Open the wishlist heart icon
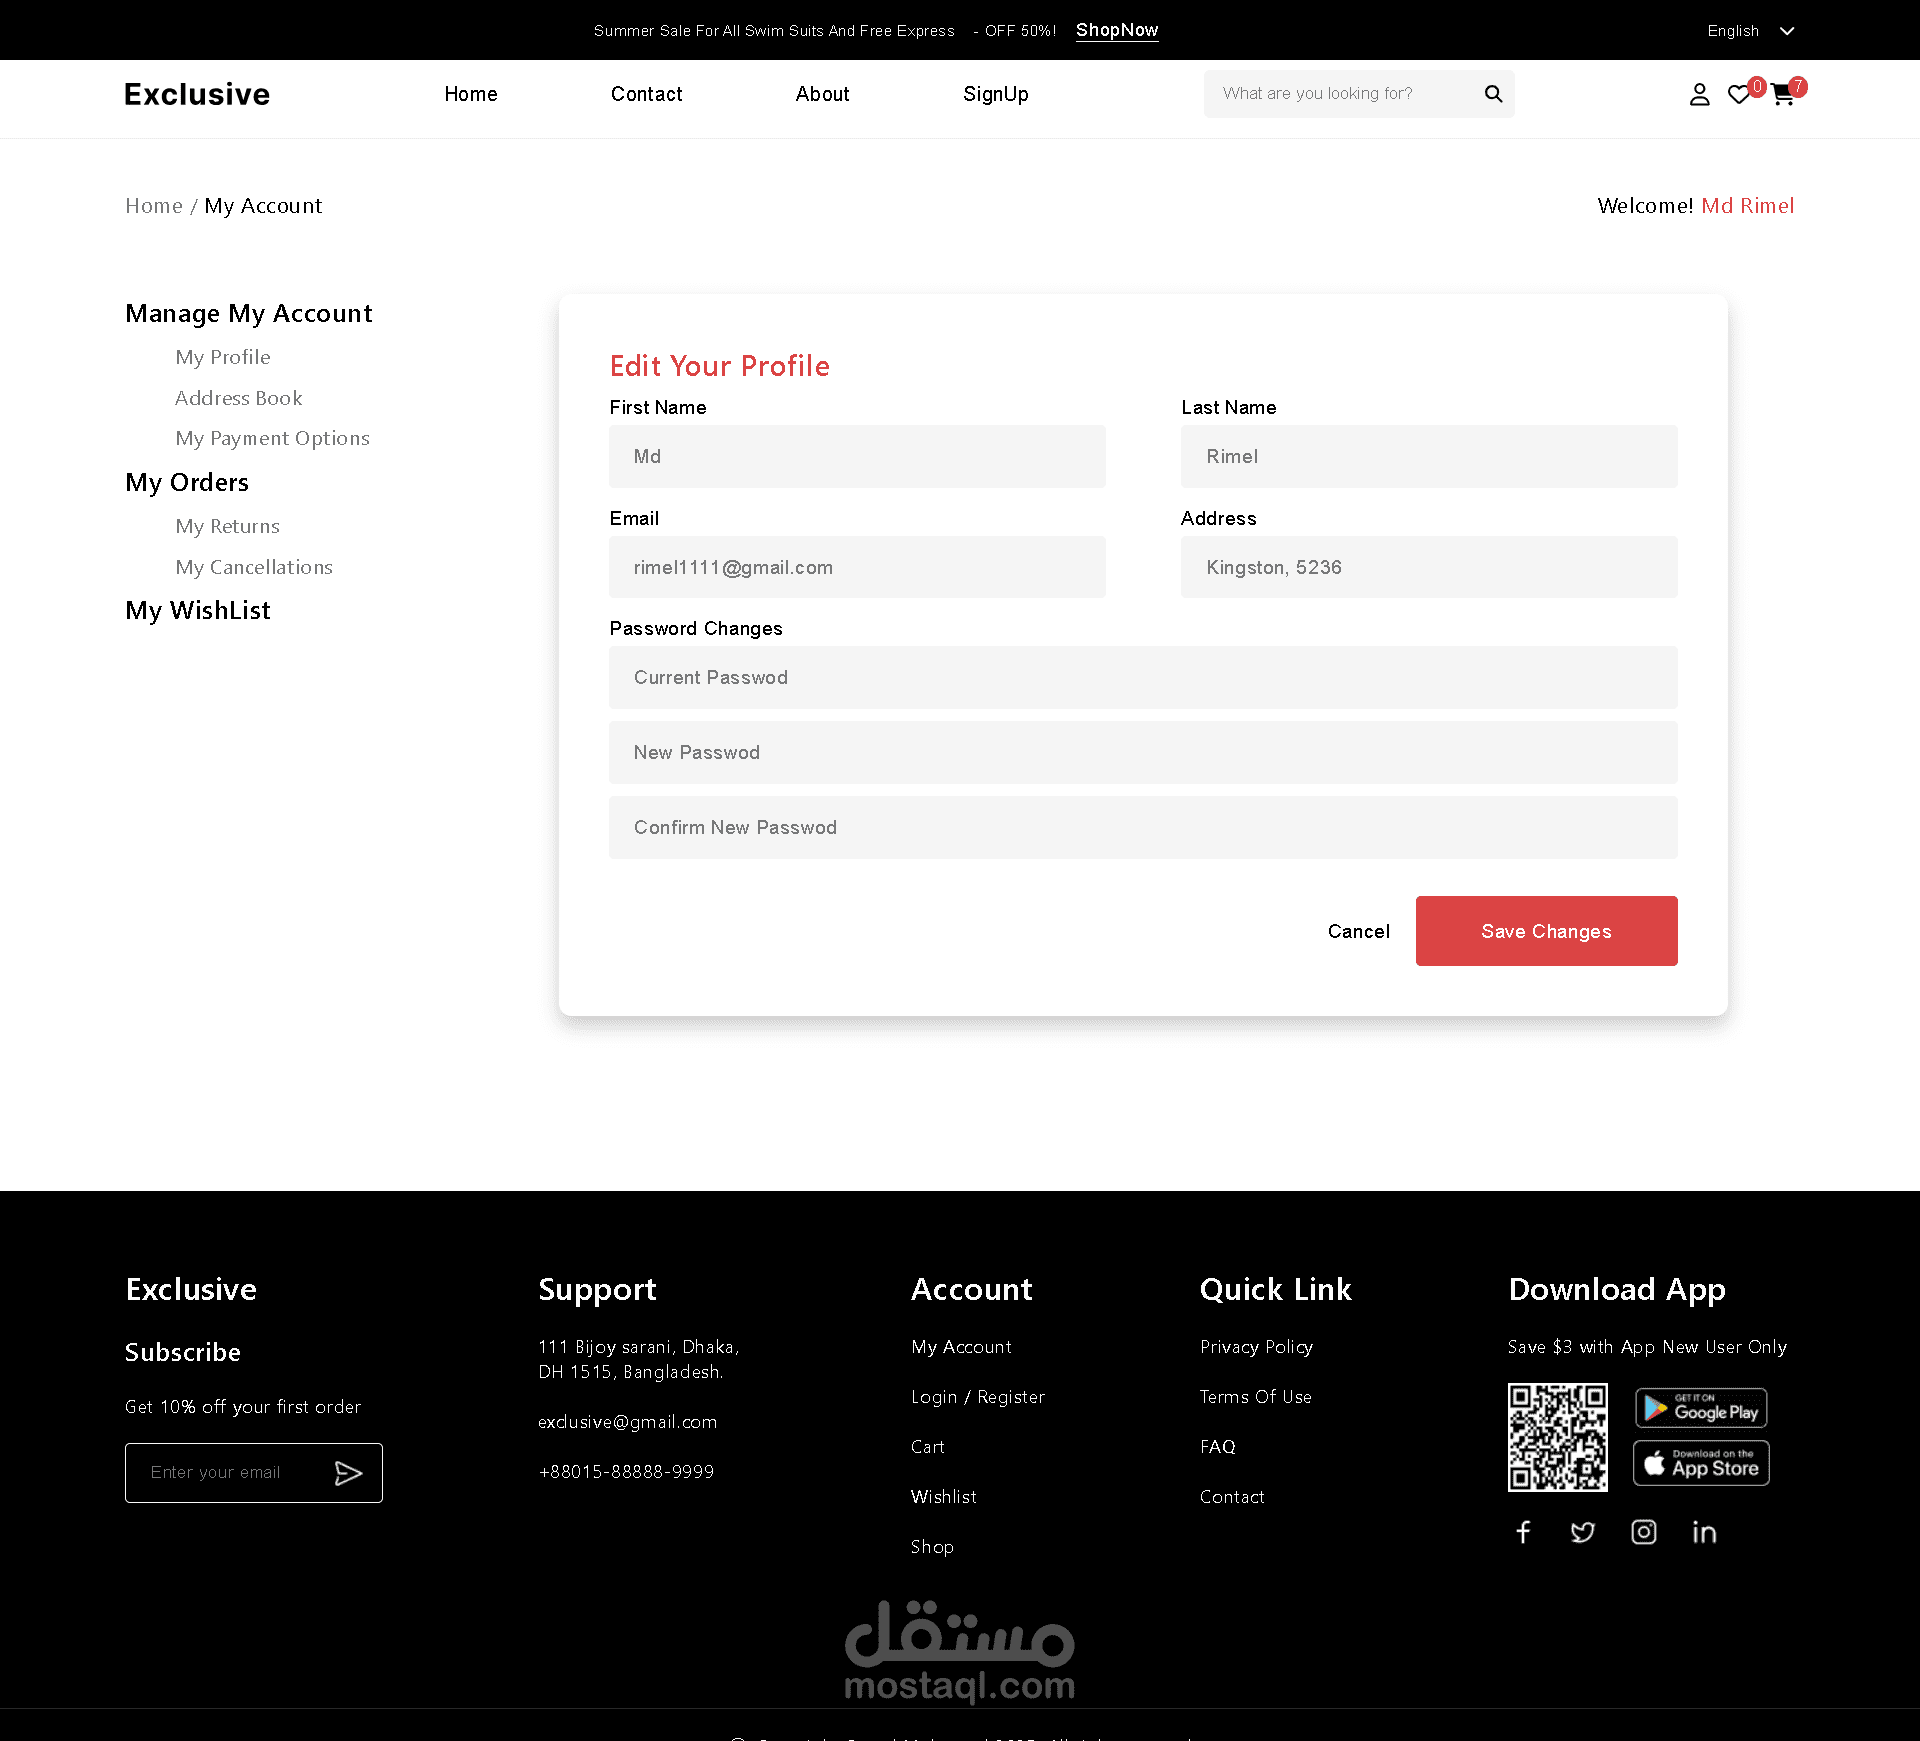Viewport: 1920px width, 1741px height. 1739,95
